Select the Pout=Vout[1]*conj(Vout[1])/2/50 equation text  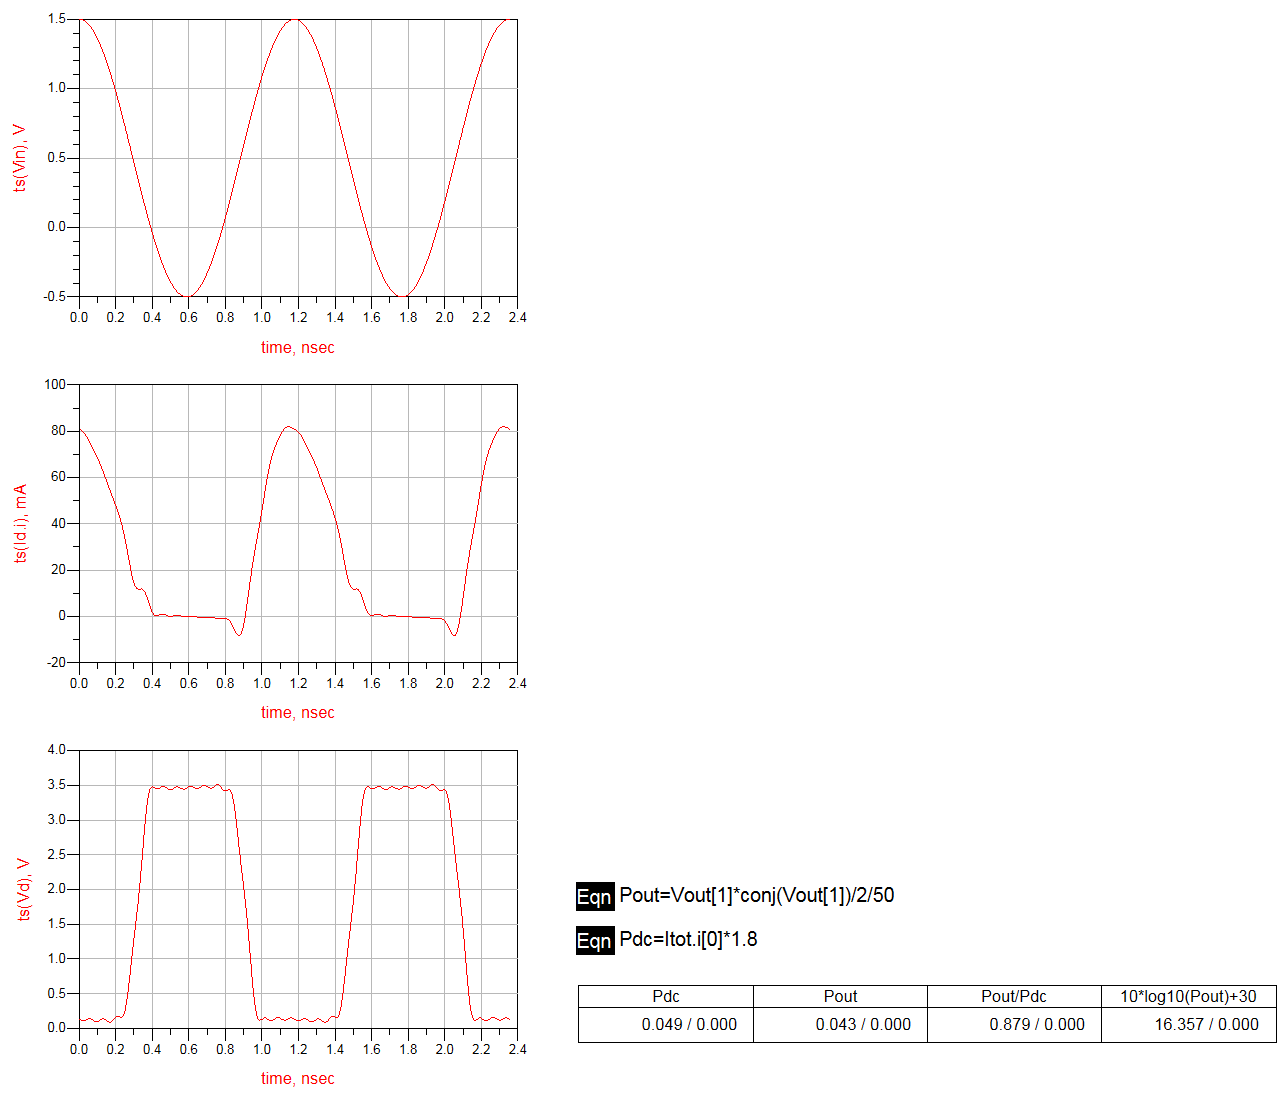point(757,895)
